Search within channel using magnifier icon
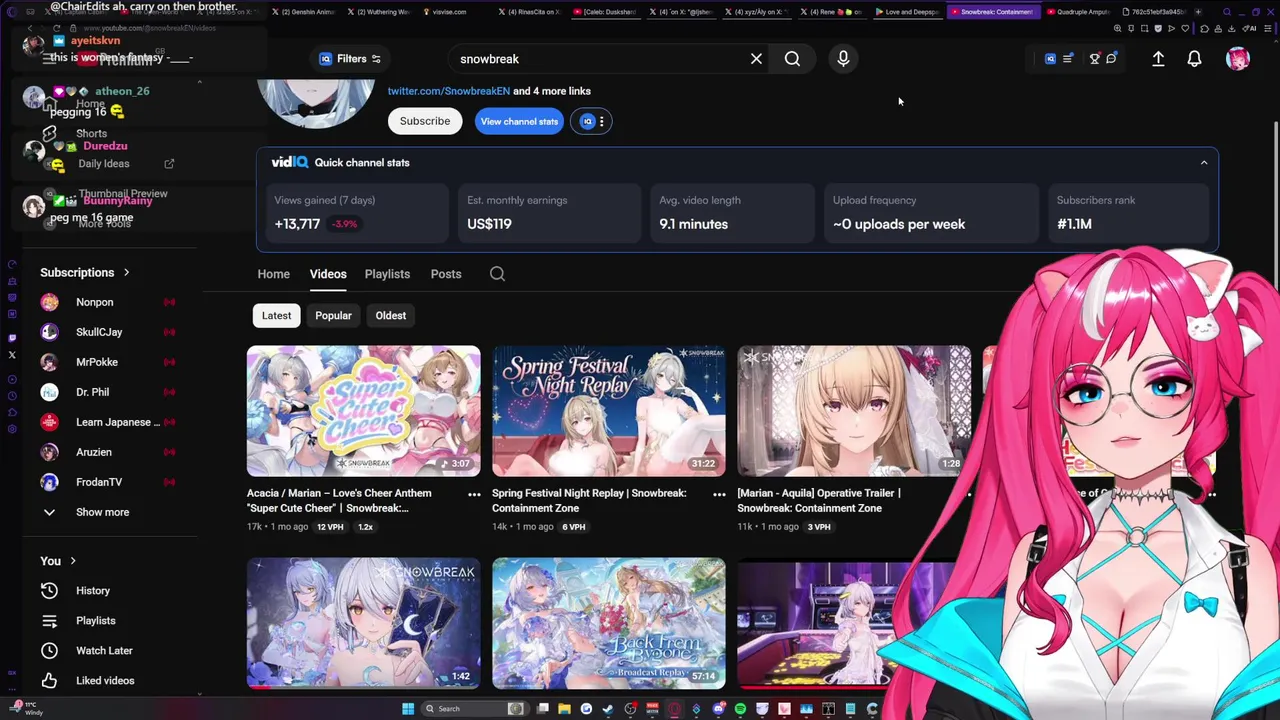Screen dimensions: 1280x720 coord(497,274)
